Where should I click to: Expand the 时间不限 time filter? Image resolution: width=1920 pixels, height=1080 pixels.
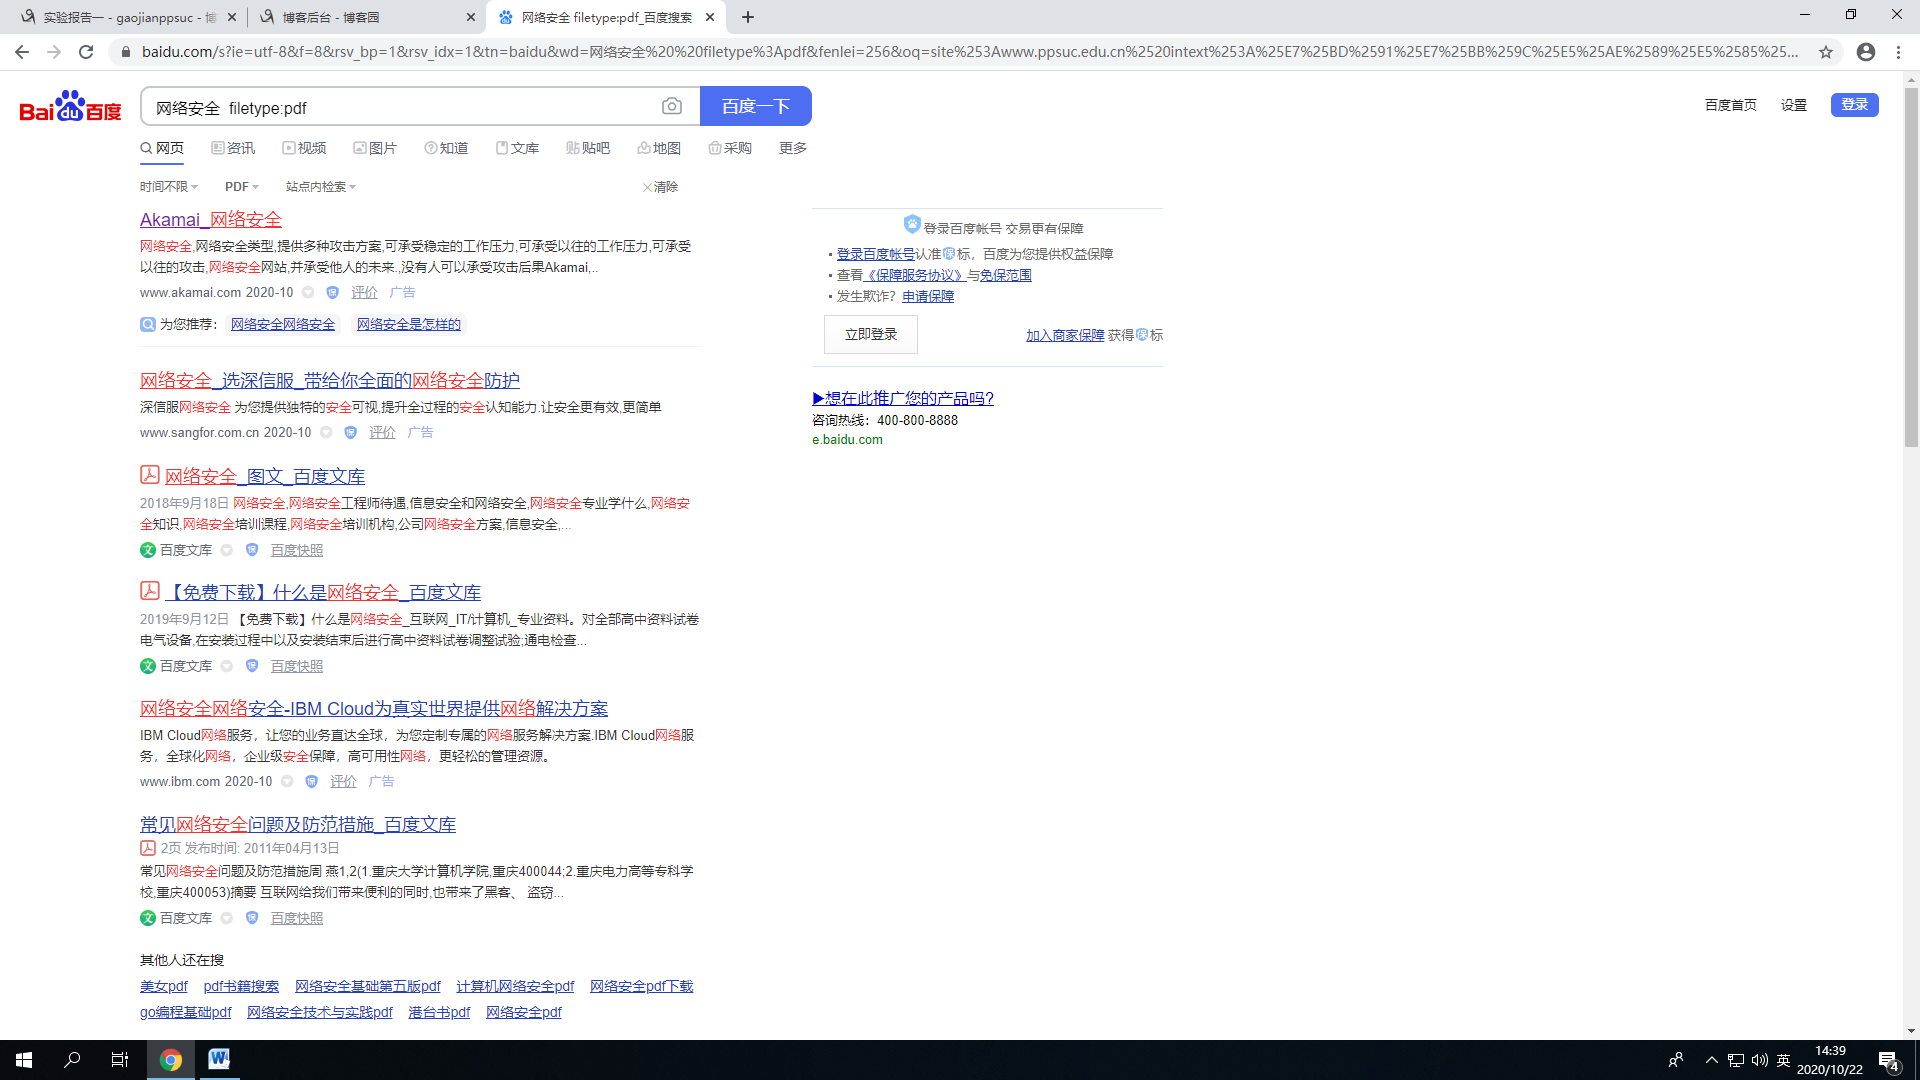pyautogui.click(x=168, y=187)
